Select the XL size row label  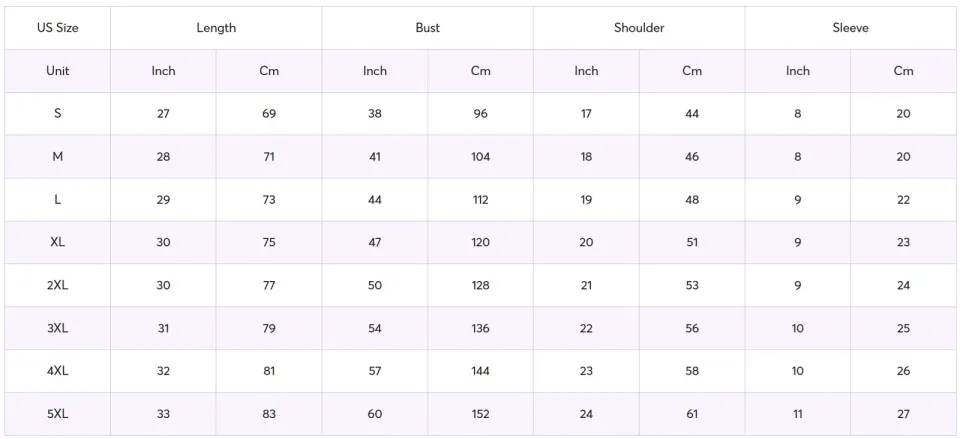[x=57, y=242]
